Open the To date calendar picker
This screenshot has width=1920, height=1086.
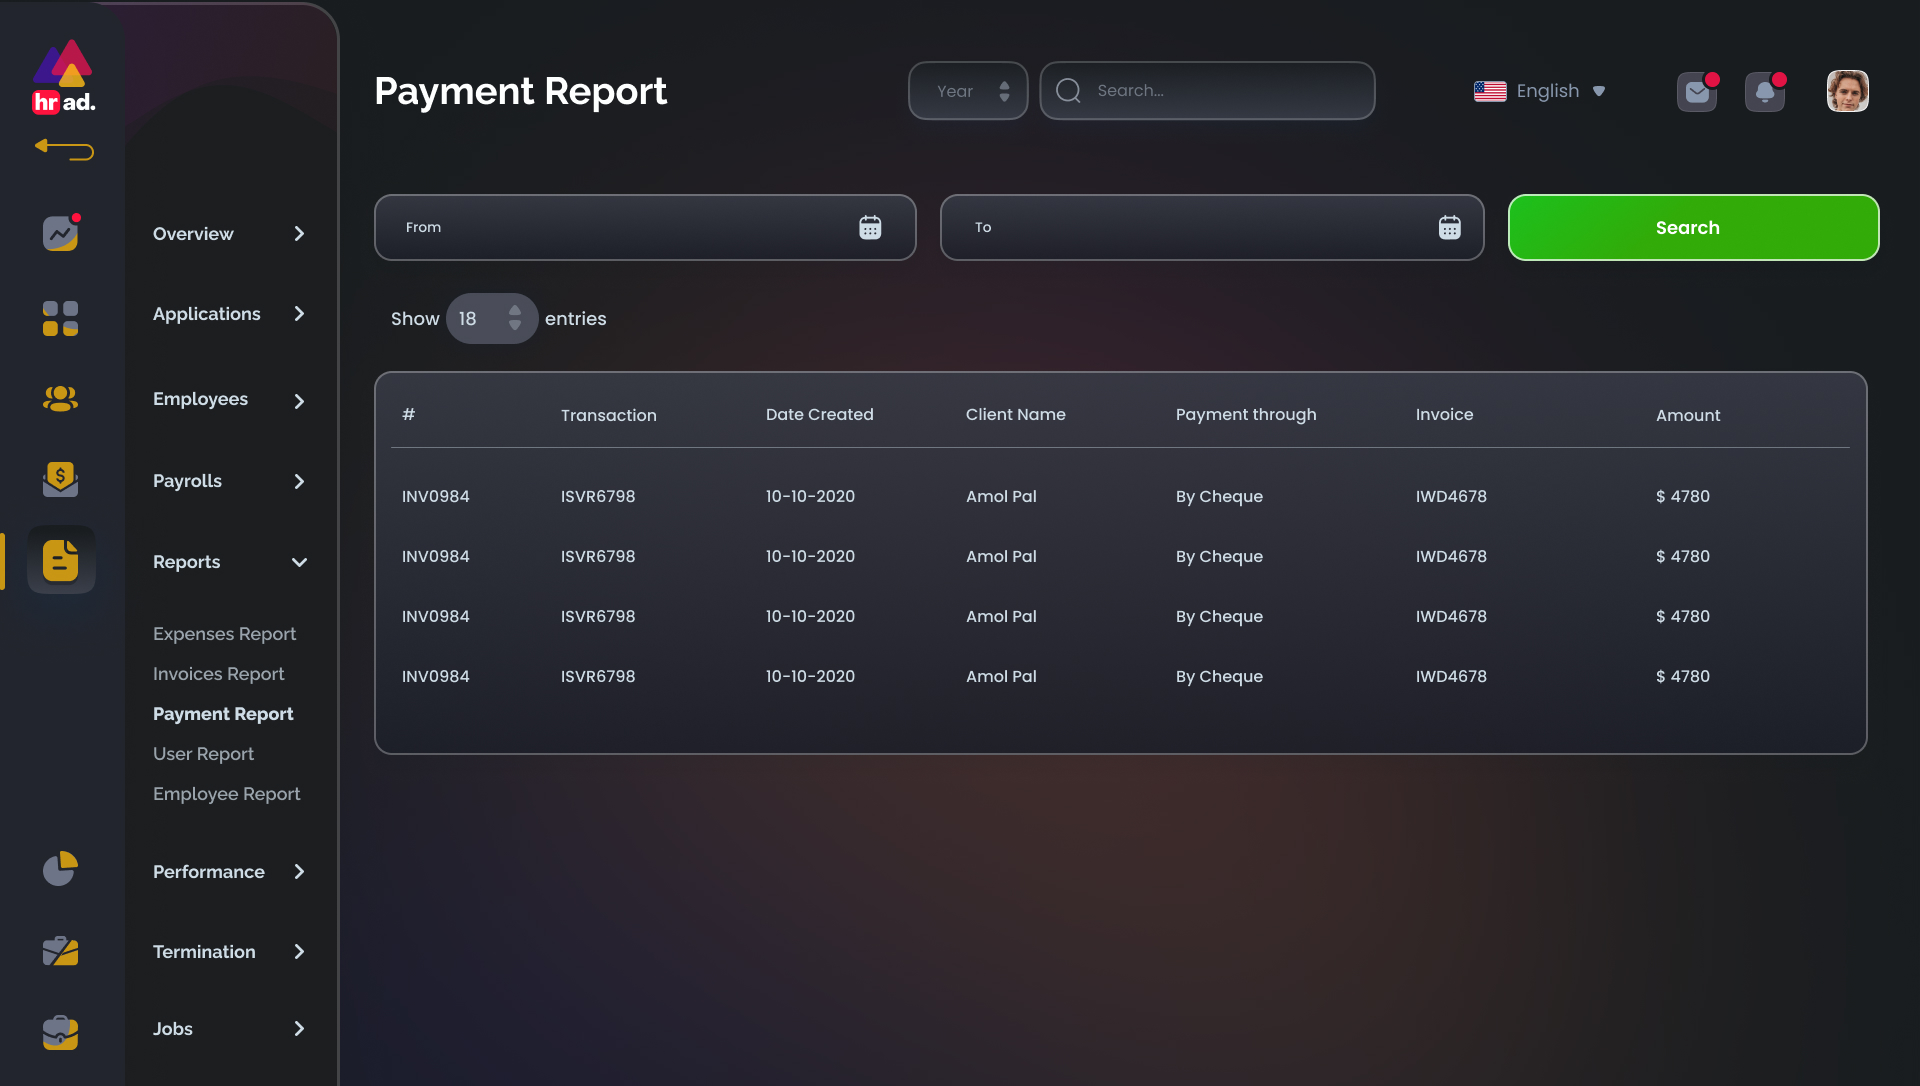tap(1449, 228)
